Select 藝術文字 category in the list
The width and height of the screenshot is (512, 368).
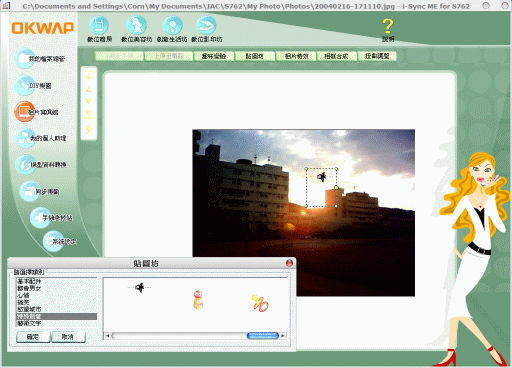pos(57,323)
